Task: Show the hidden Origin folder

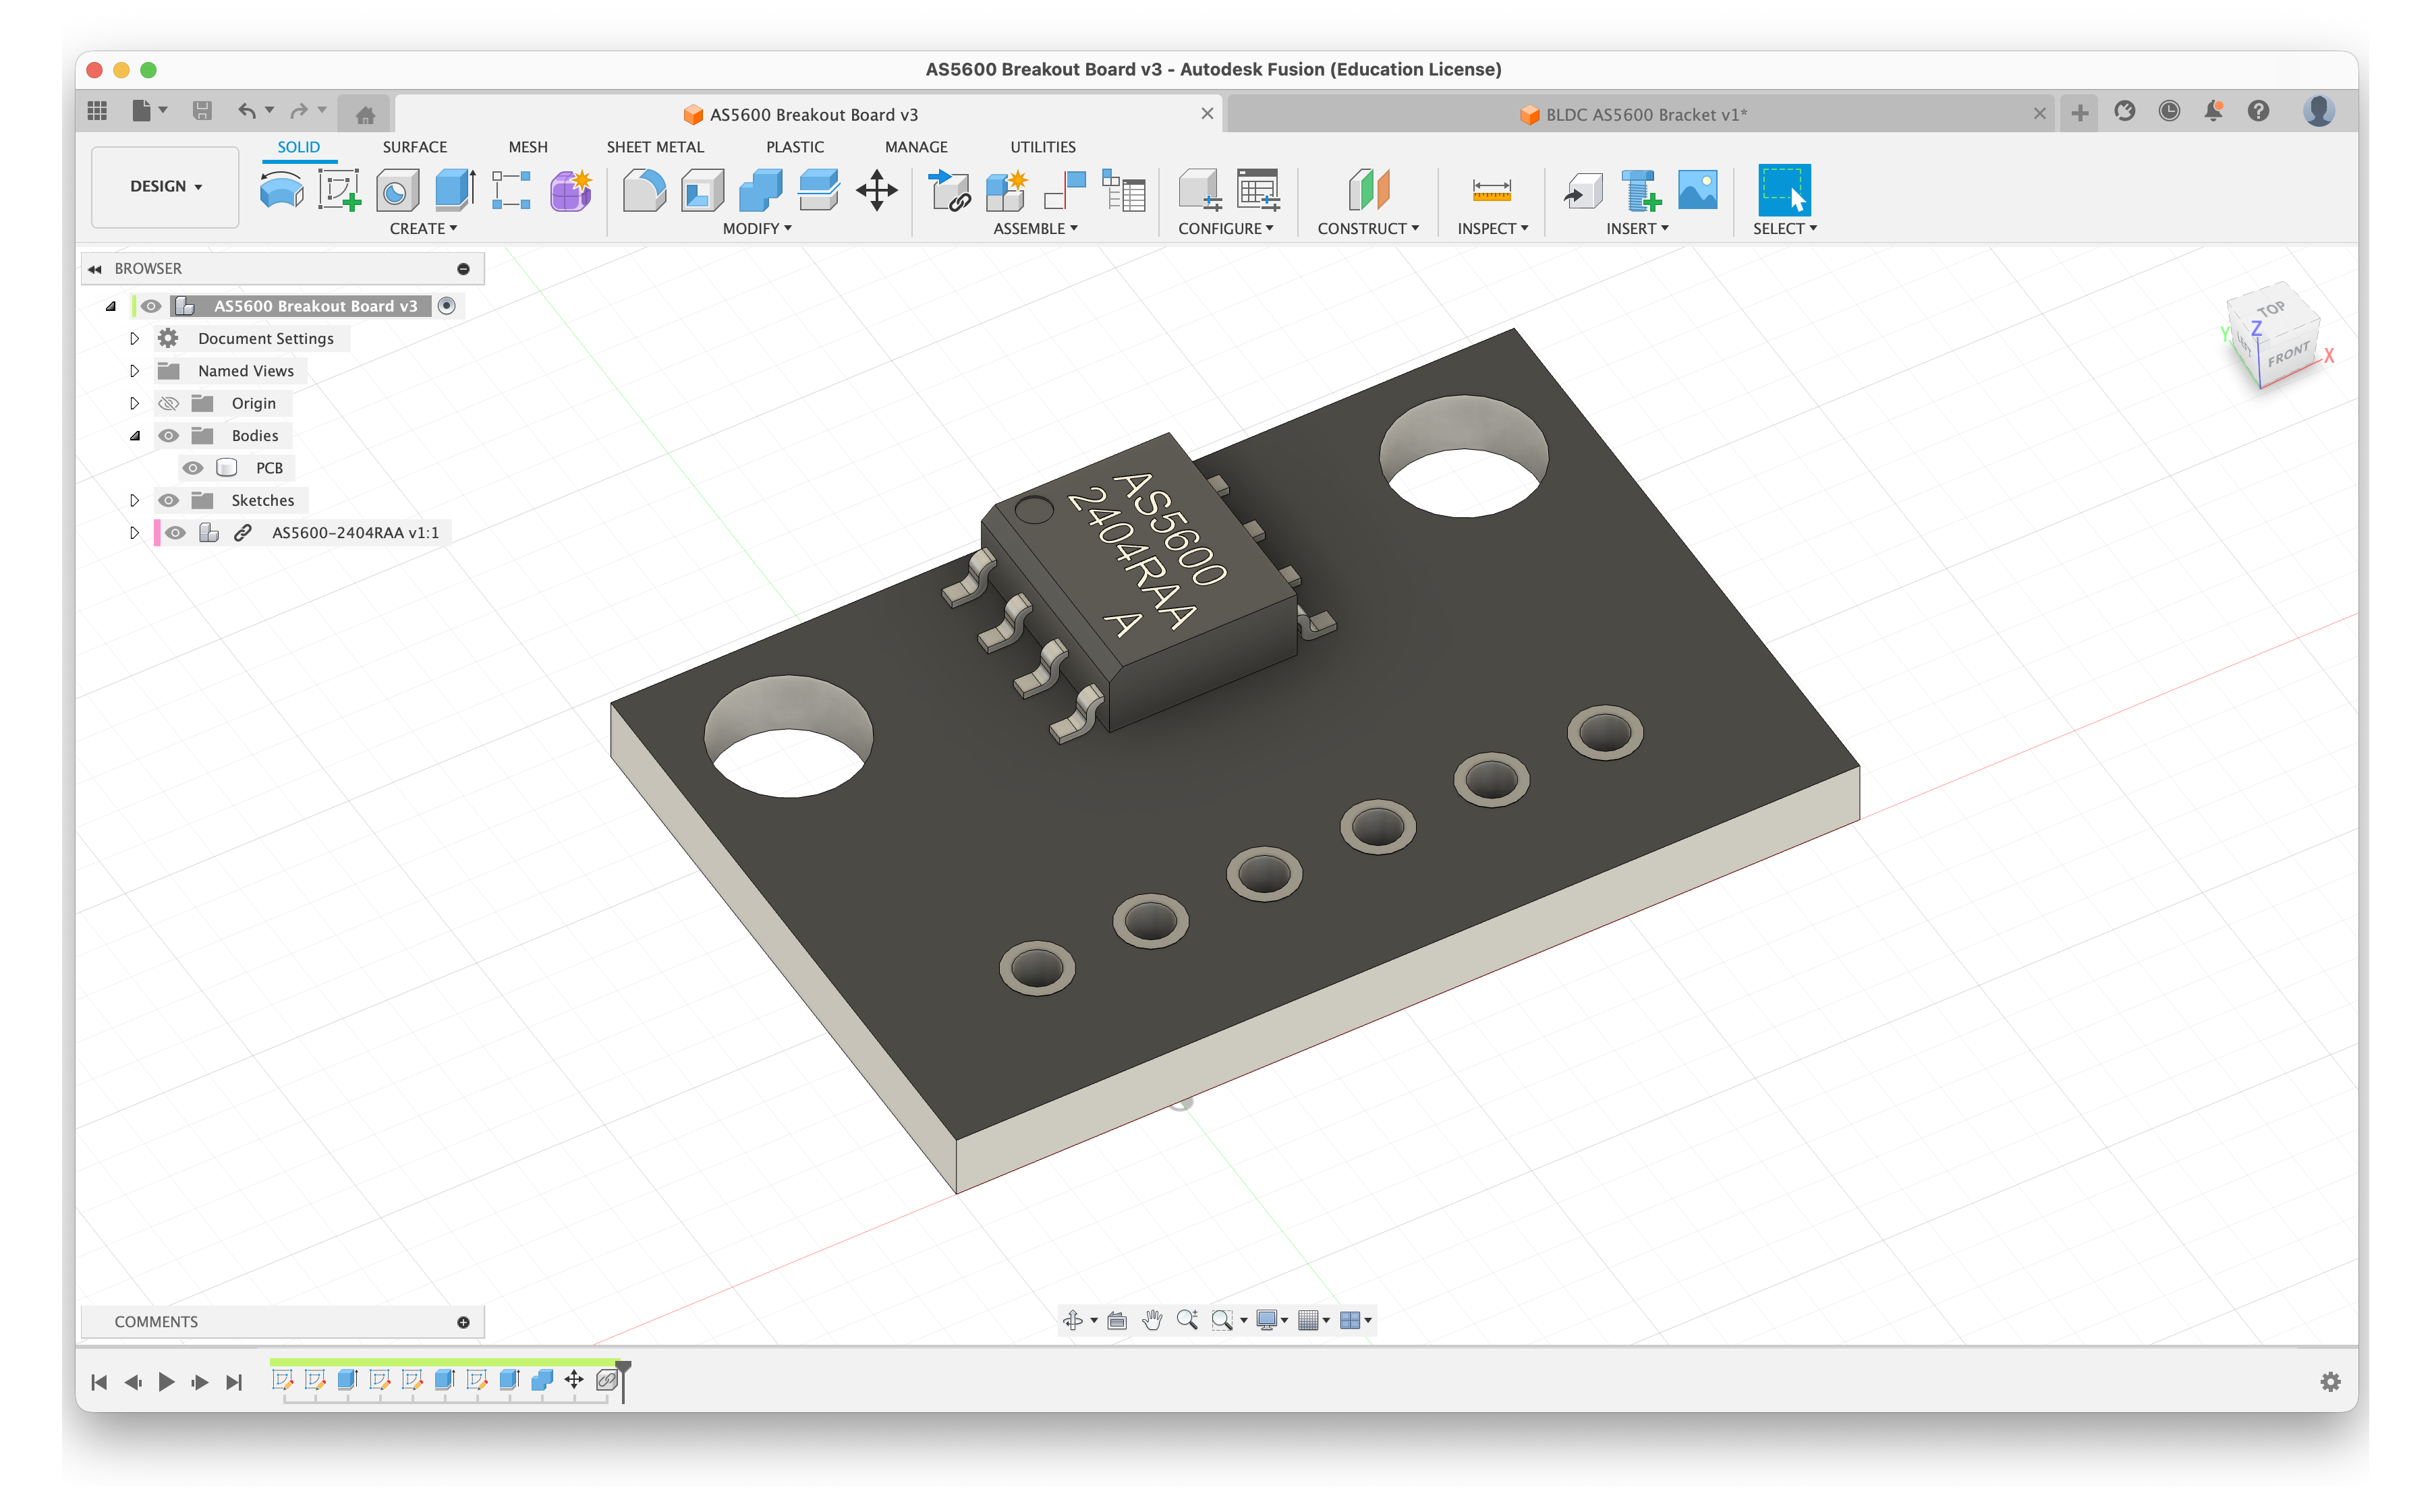Action: point(169,403)
